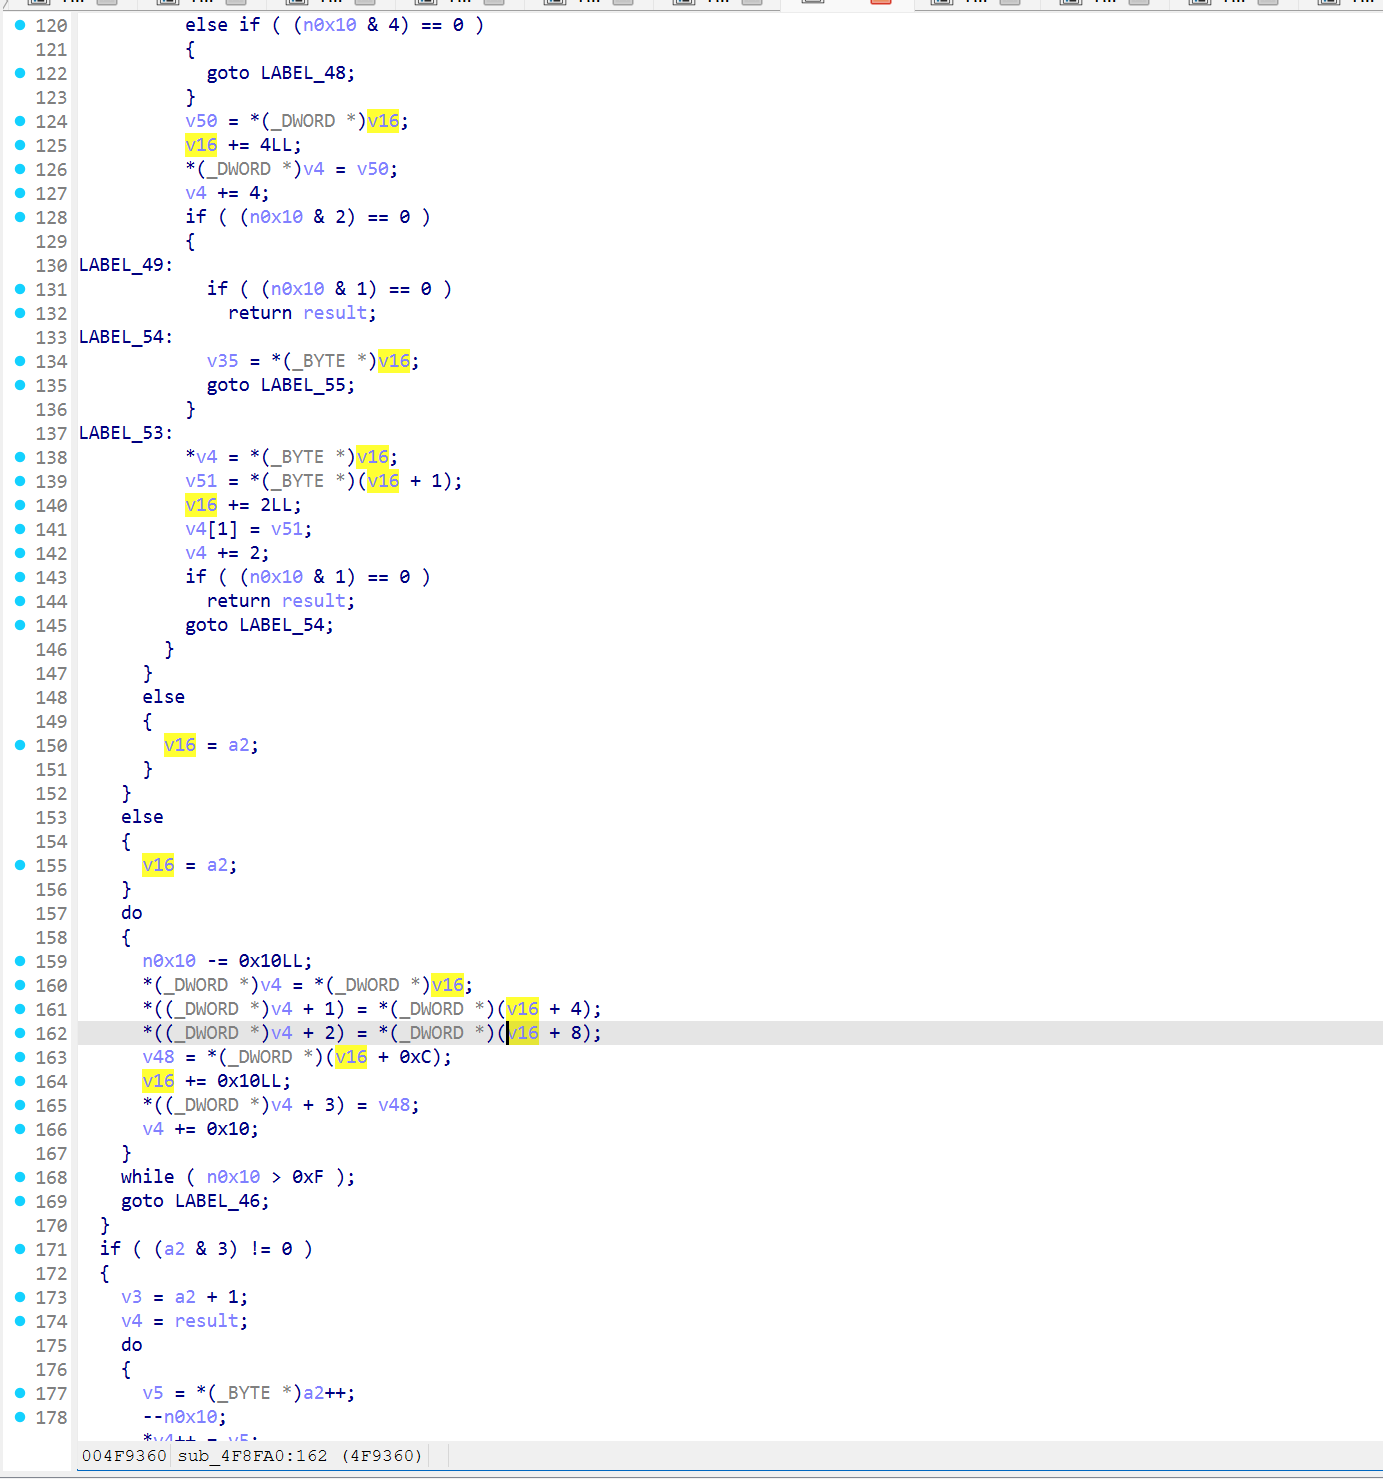Select v3 on line 173
The height and width of the screenshot is (1479, 1383).
pyautogui.click(x=132, y=1297)
